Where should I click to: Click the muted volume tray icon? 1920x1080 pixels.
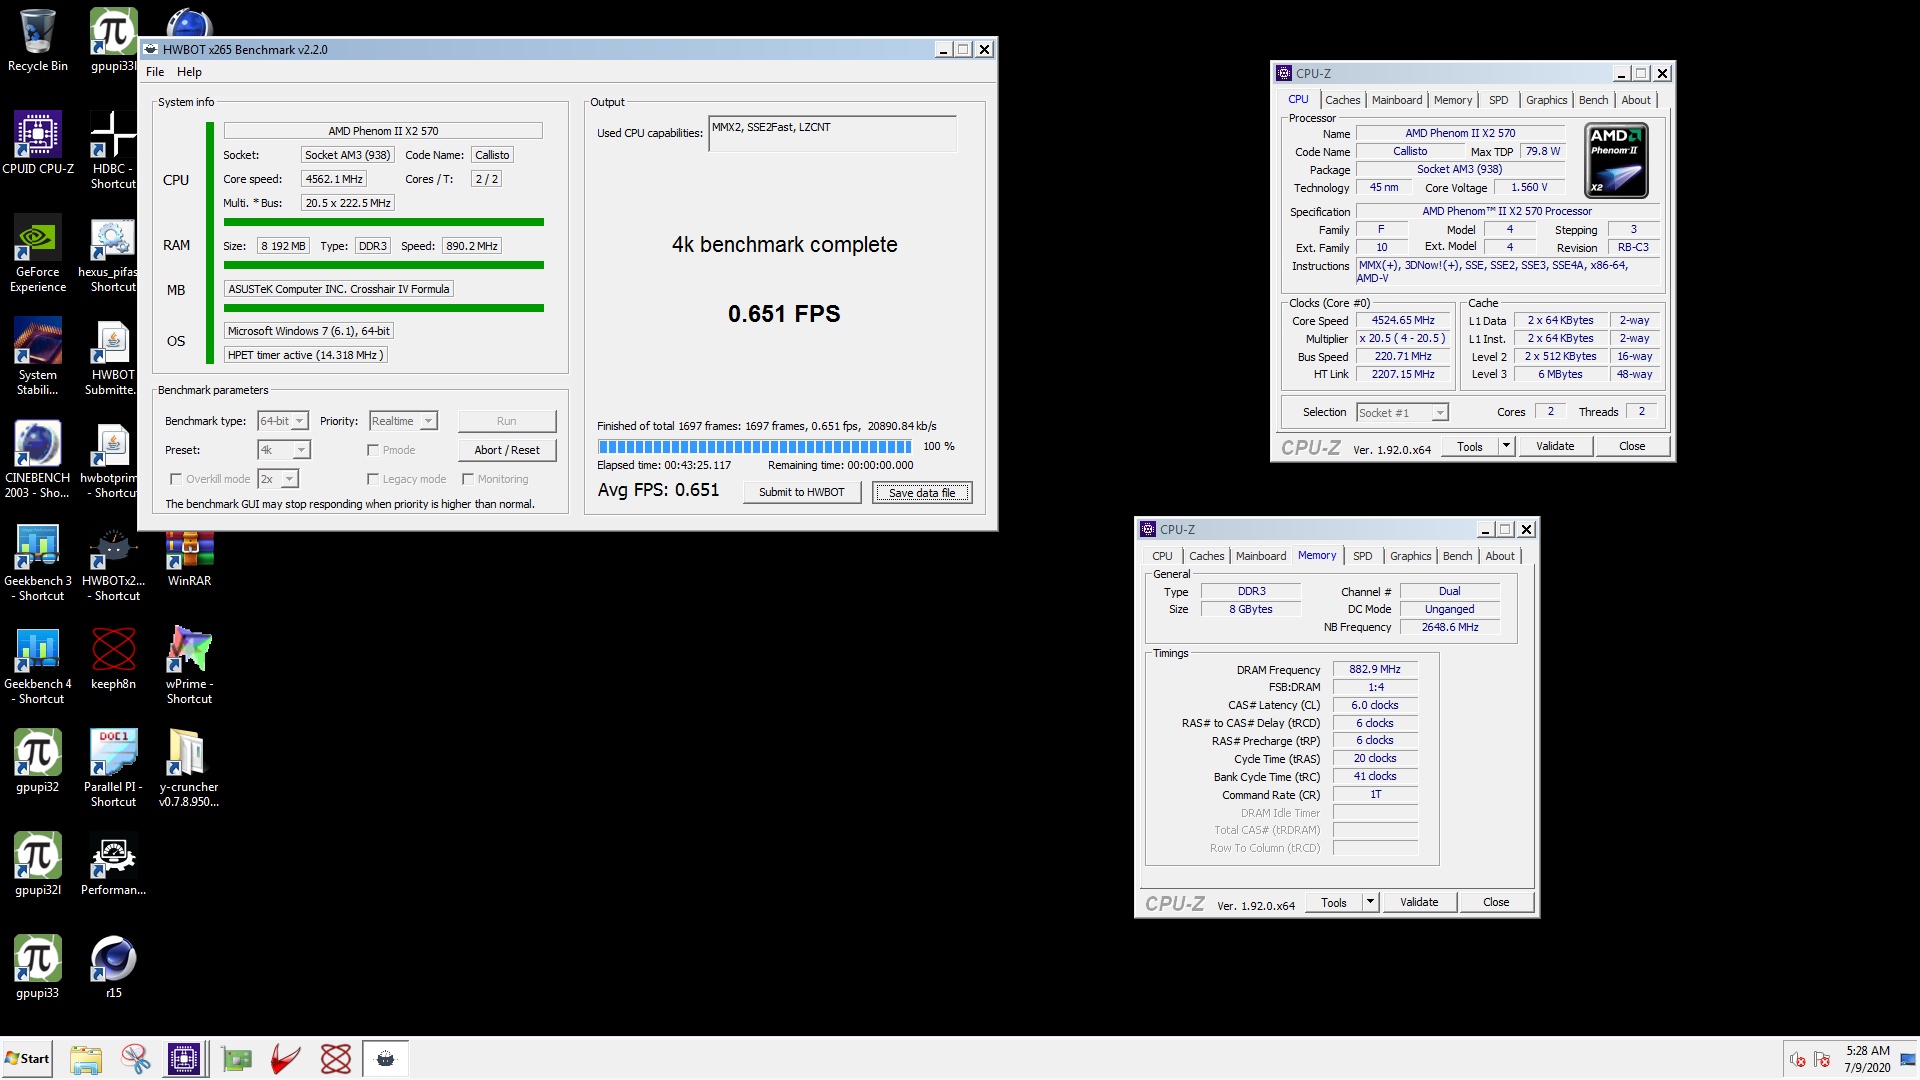[x=1797, y=1060]
